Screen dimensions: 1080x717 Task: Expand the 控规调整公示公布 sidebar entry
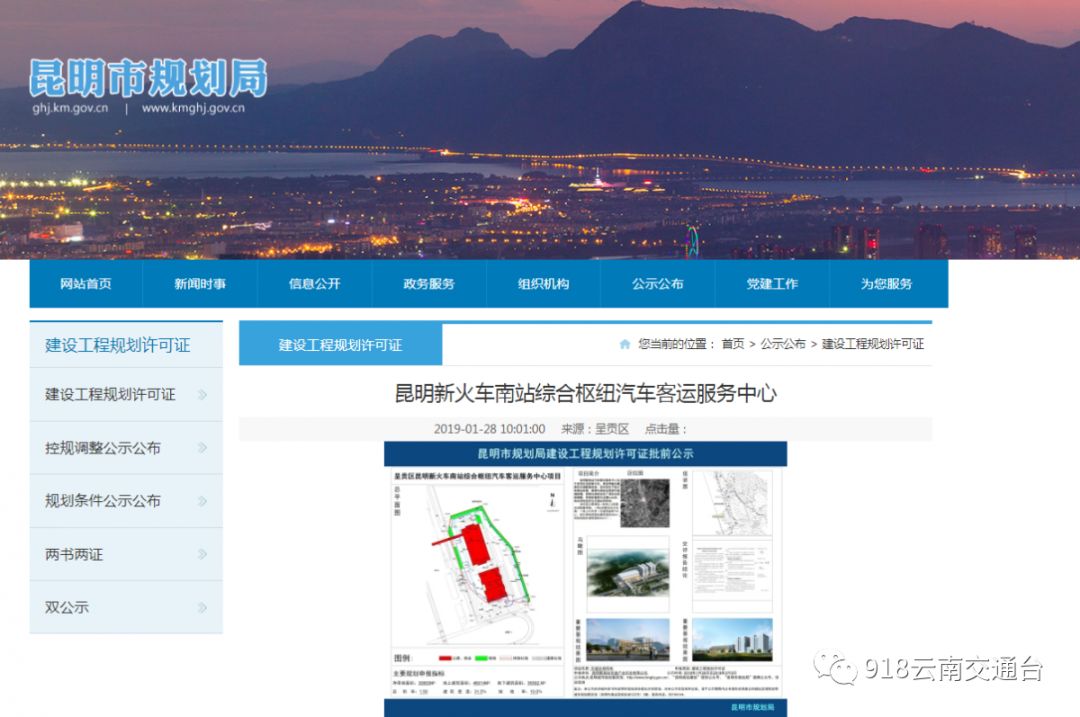pyautogui.click(x=120, y=448)
